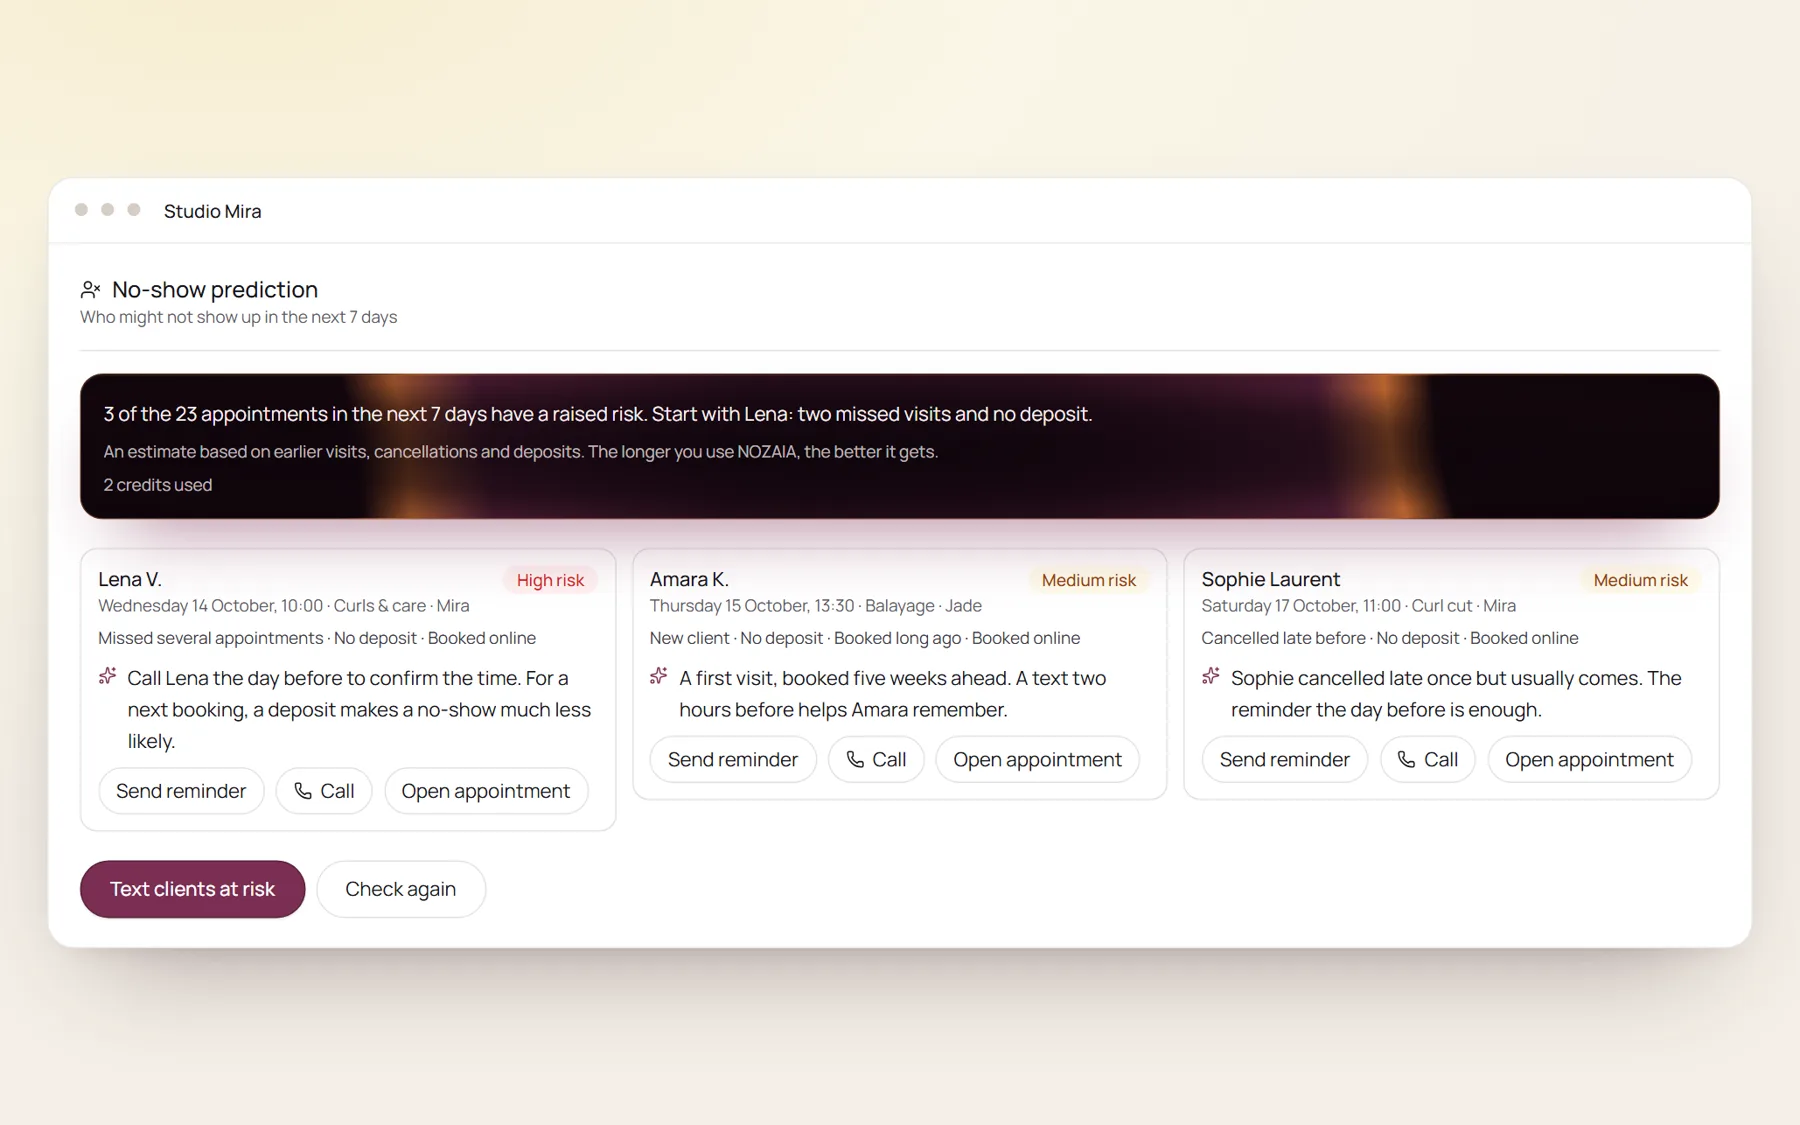Click 'Who might not show up in the next 7 days'
Image resolution: width=1800 pixels, height=1125 pixels.
point(238,317)
